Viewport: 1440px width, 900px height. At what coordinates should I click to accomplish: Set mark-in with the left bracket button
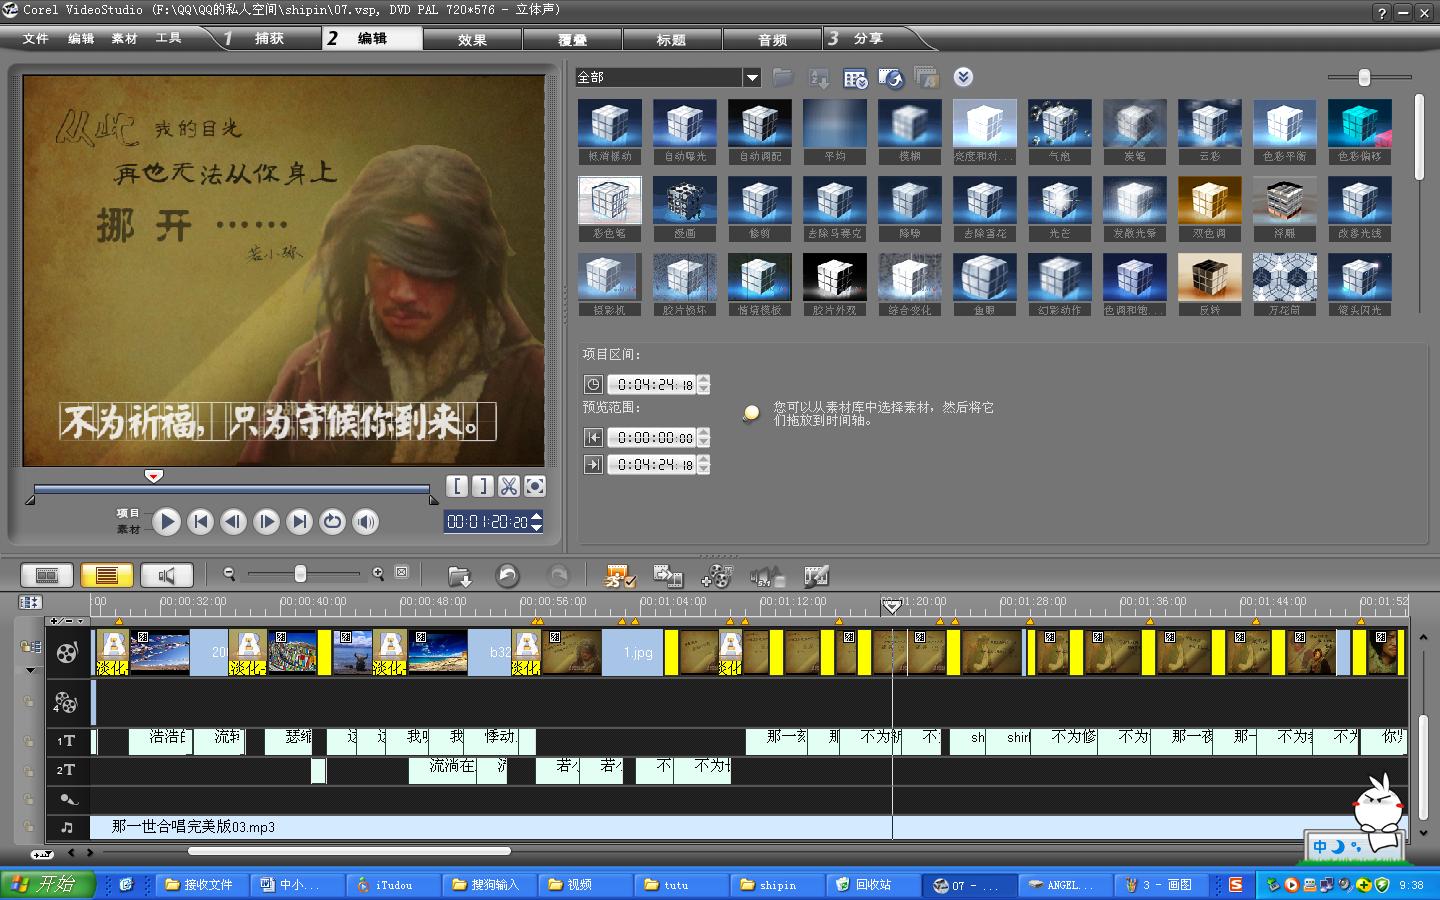457,486
